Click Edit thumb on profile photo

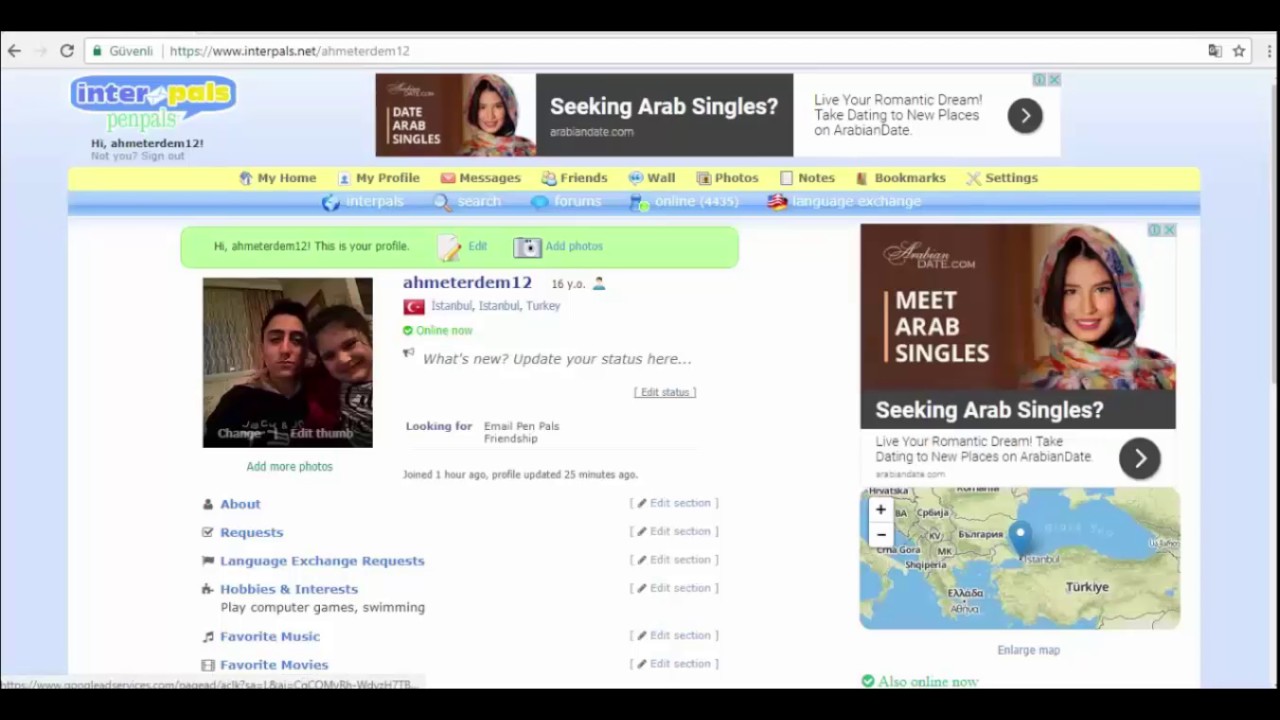(322, 433)
